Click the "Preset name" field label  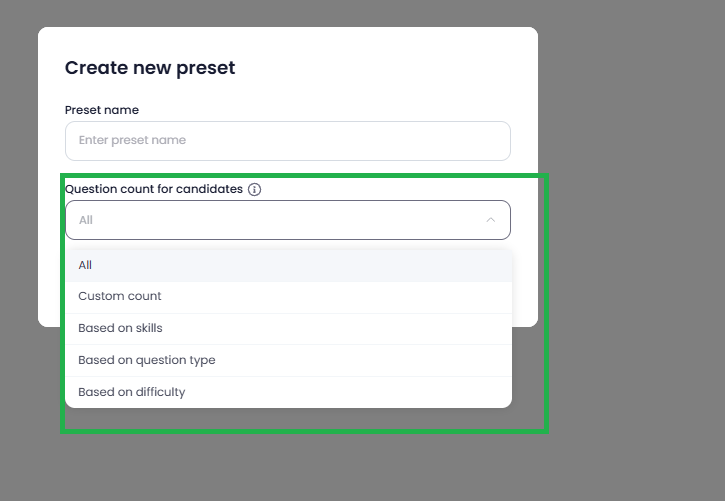(102, 110)
